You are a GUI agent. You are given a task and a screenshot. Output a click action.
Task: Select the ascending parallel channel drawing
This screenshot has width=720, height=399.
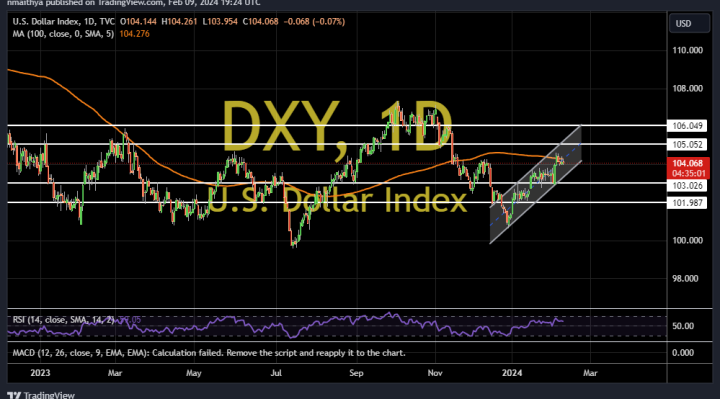[x=535, y=185]
